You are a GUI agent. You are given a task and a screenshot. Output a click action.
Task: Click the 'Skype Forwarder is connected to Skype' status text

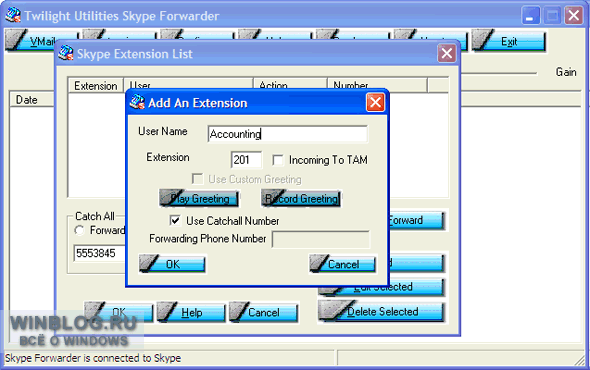coord(93,358)
